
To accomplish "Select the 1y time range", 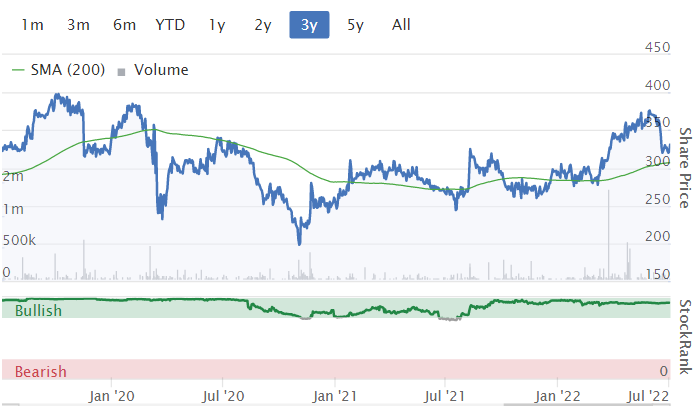I will pyautogui.click(x=217, y=25).
